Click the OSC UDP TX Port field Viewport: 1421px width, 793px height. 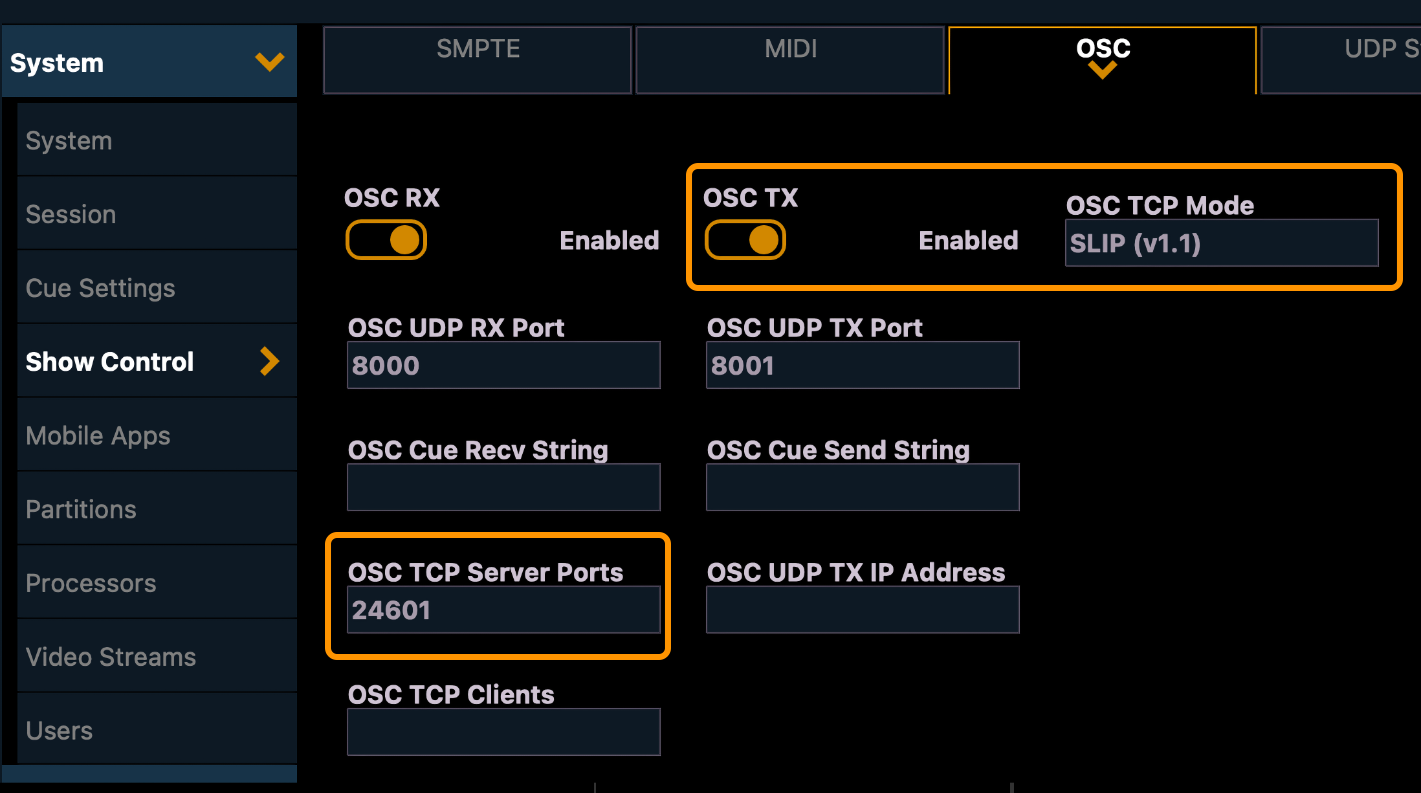[x=862, y=365]
